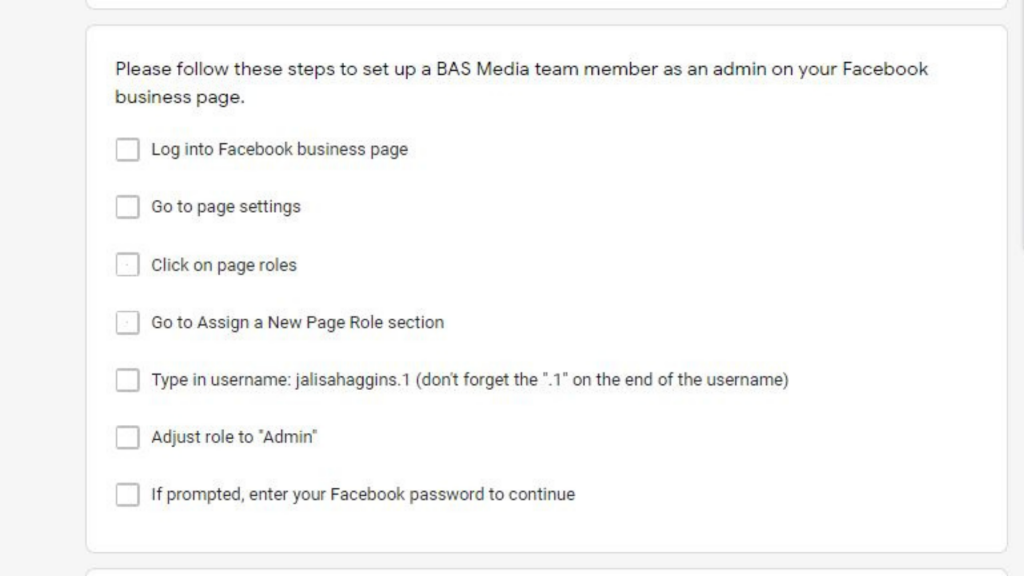Image resolution: width=1024 pixels, height=576 pixels.
Task: Click the 'Go to page settings' label text
Action: coord(225,207)
